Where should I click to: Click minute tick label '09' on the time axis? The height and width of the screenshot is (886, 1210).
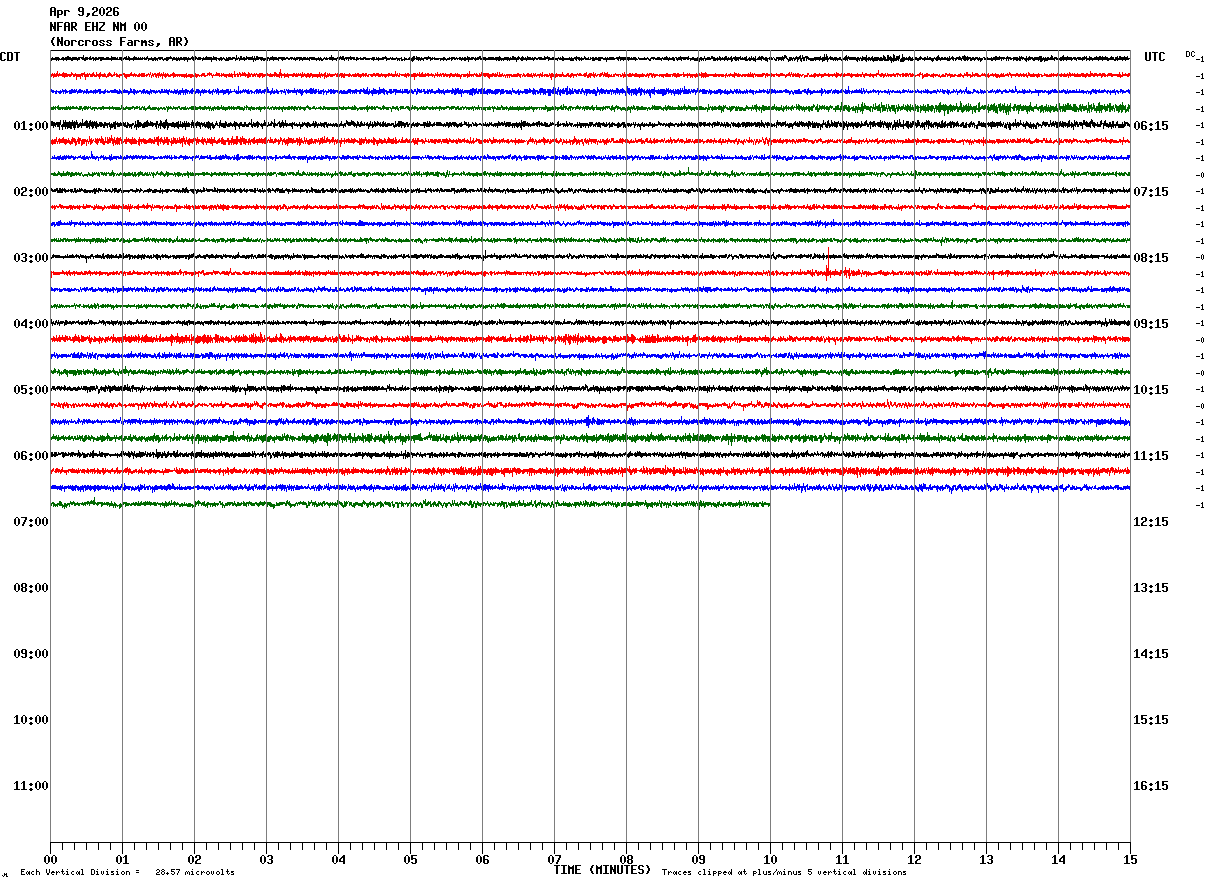698,859
